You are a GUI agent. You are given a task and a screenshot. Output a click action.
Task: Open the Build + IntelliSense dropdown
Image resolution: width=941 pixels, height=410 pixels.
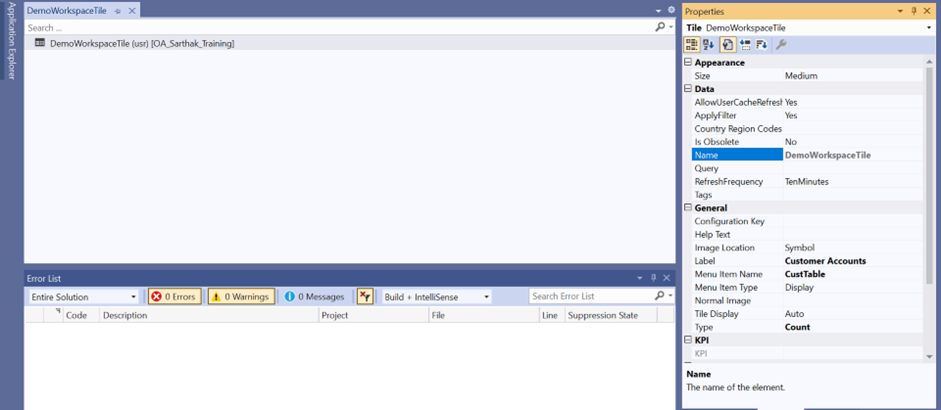click(437, 297)
